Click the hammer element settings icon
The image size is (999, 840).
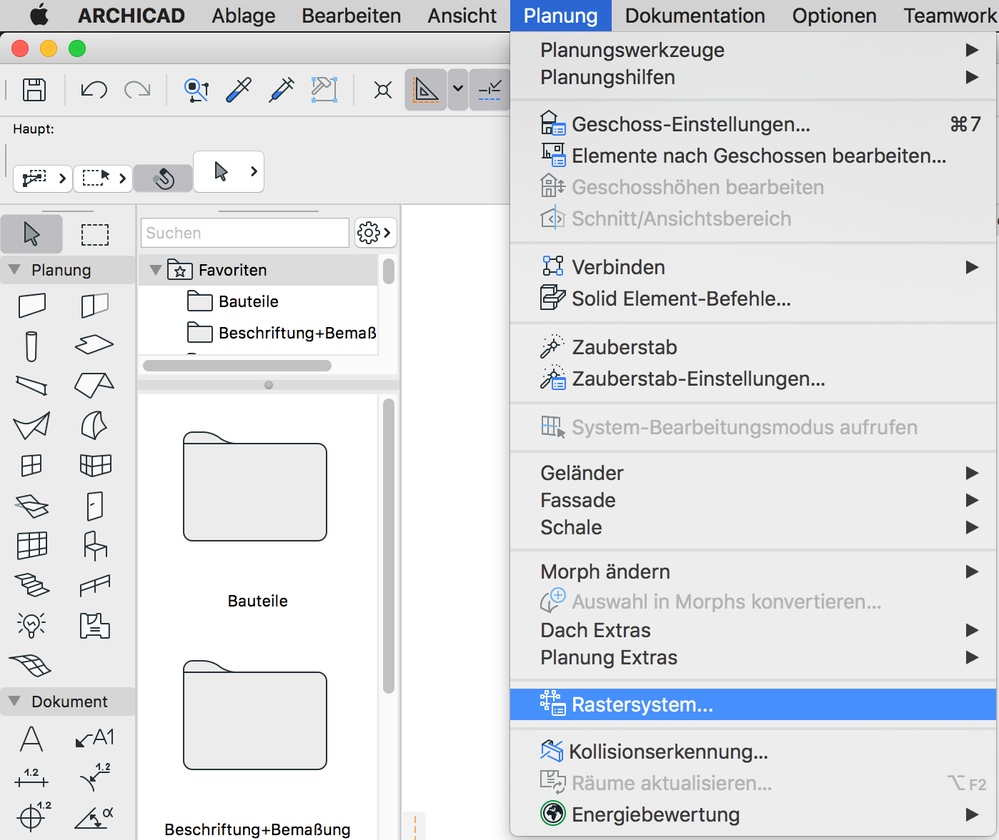[324, 90]
